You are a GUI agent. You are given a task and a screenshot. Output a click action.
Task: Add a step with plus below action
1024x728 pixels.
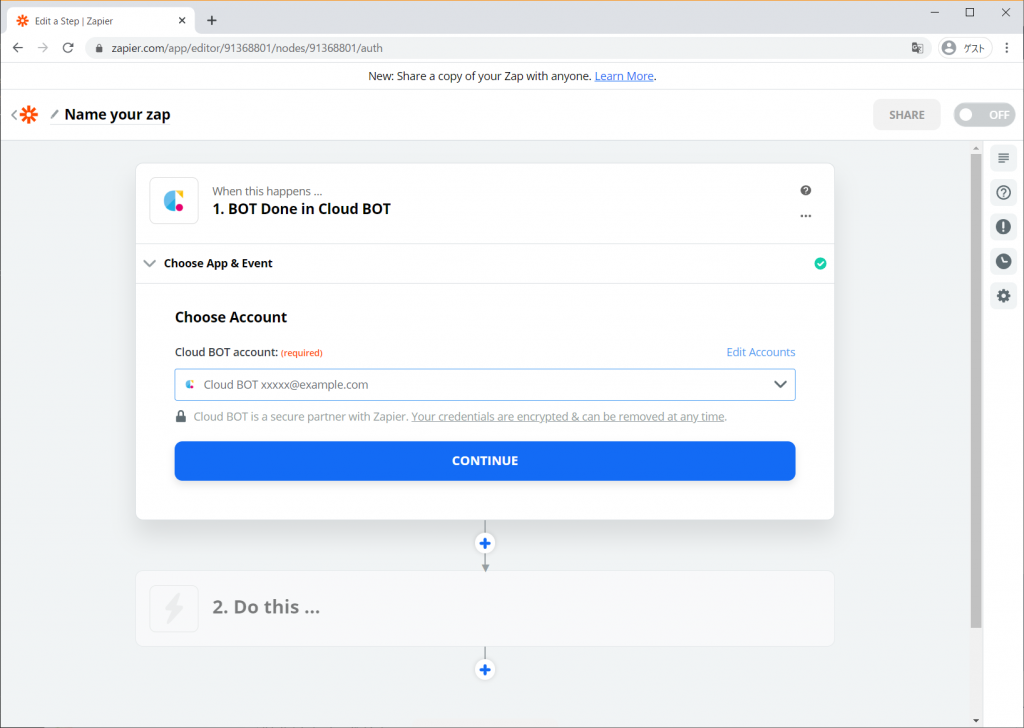485,670
